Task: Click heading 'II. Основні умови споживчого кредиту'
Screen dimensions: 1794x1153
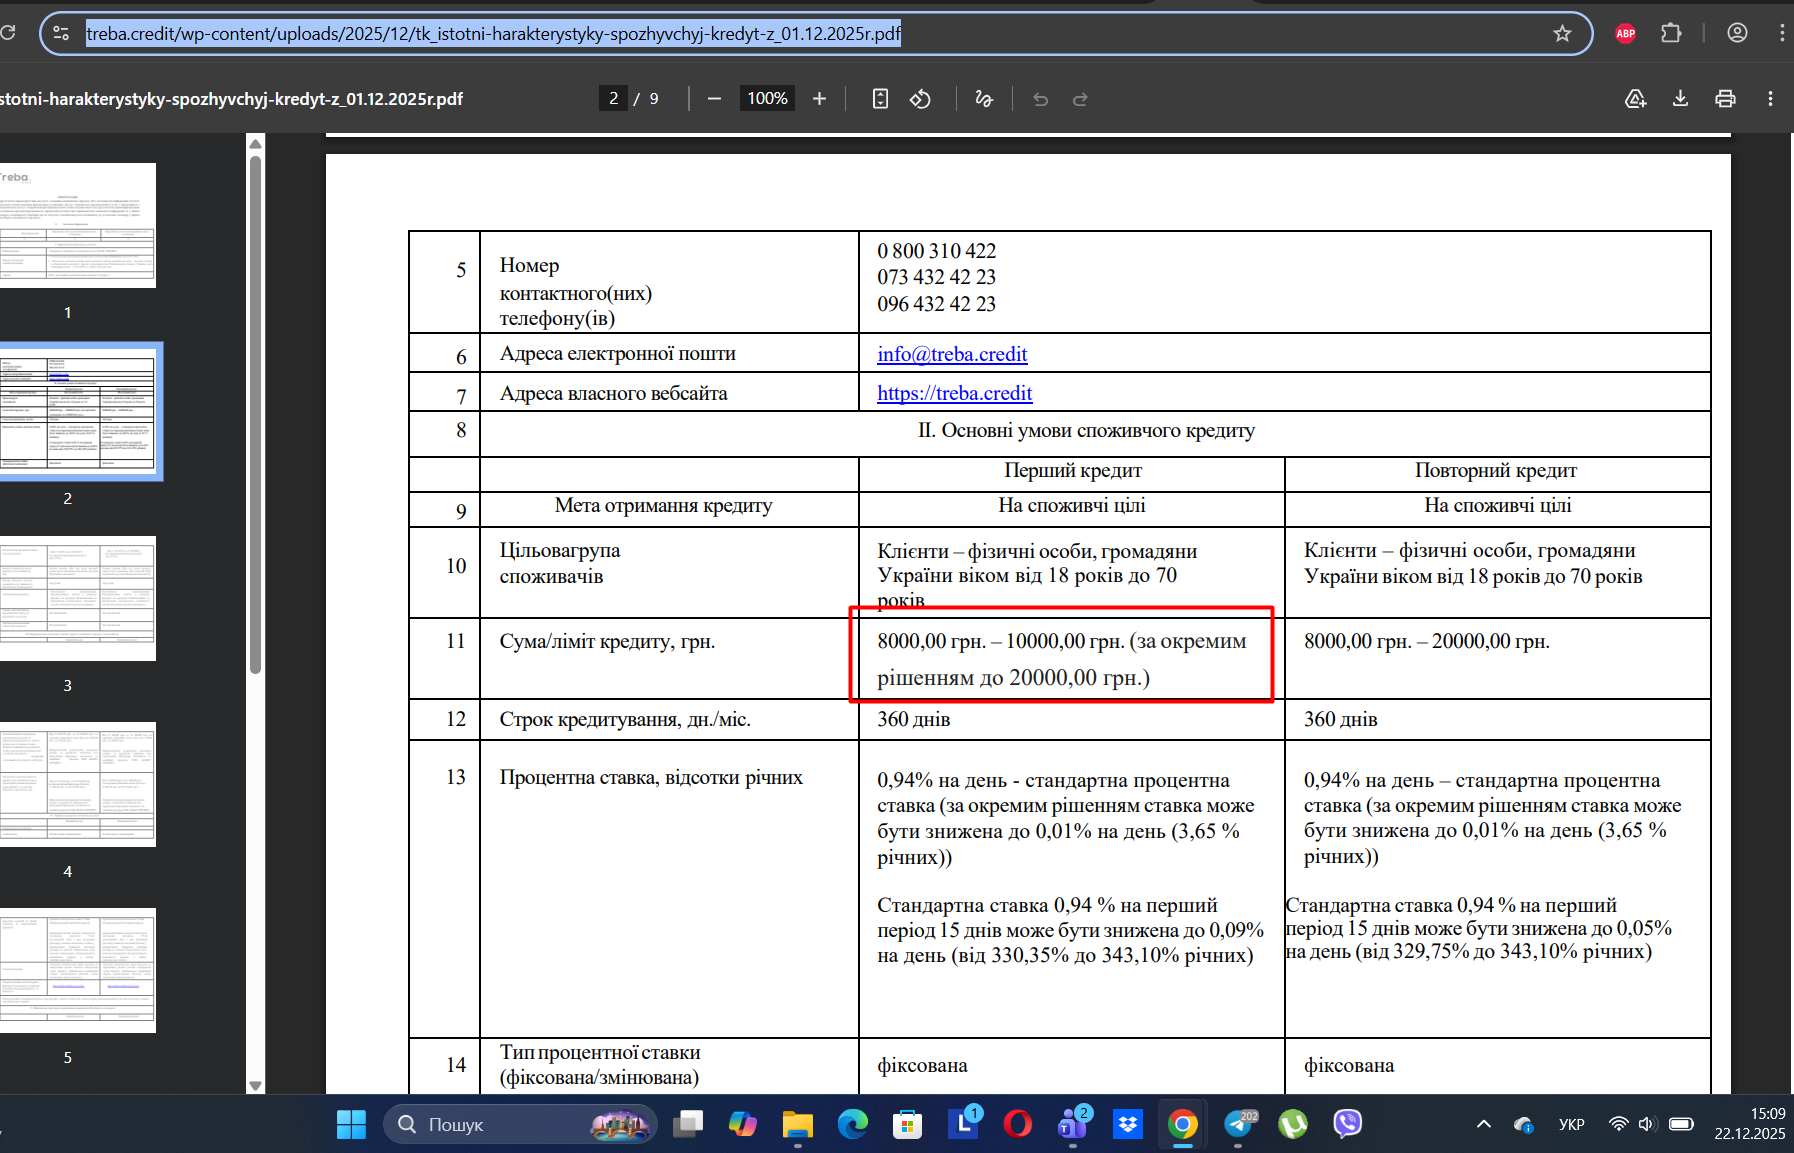Action: point(1086,430)
